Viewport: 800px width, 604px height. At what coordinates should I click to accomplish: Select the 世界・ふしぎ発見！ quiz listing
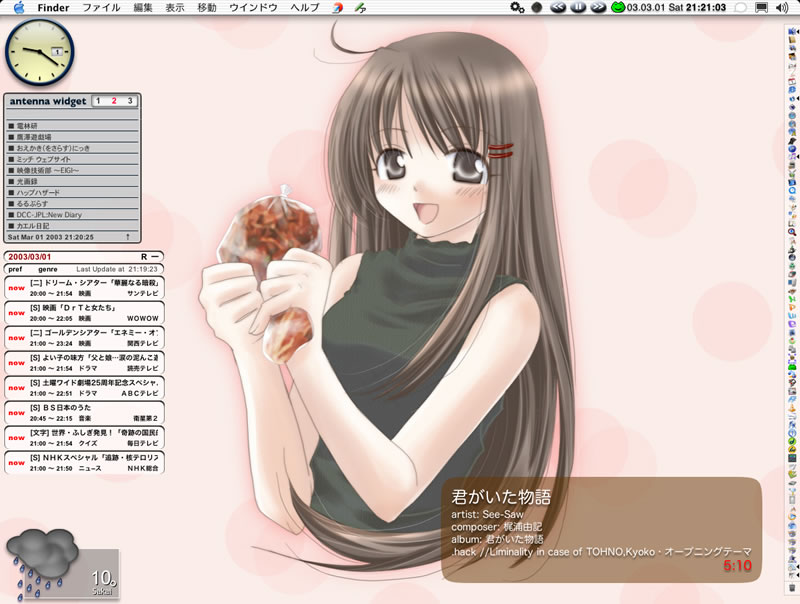(x=84, y=438)
